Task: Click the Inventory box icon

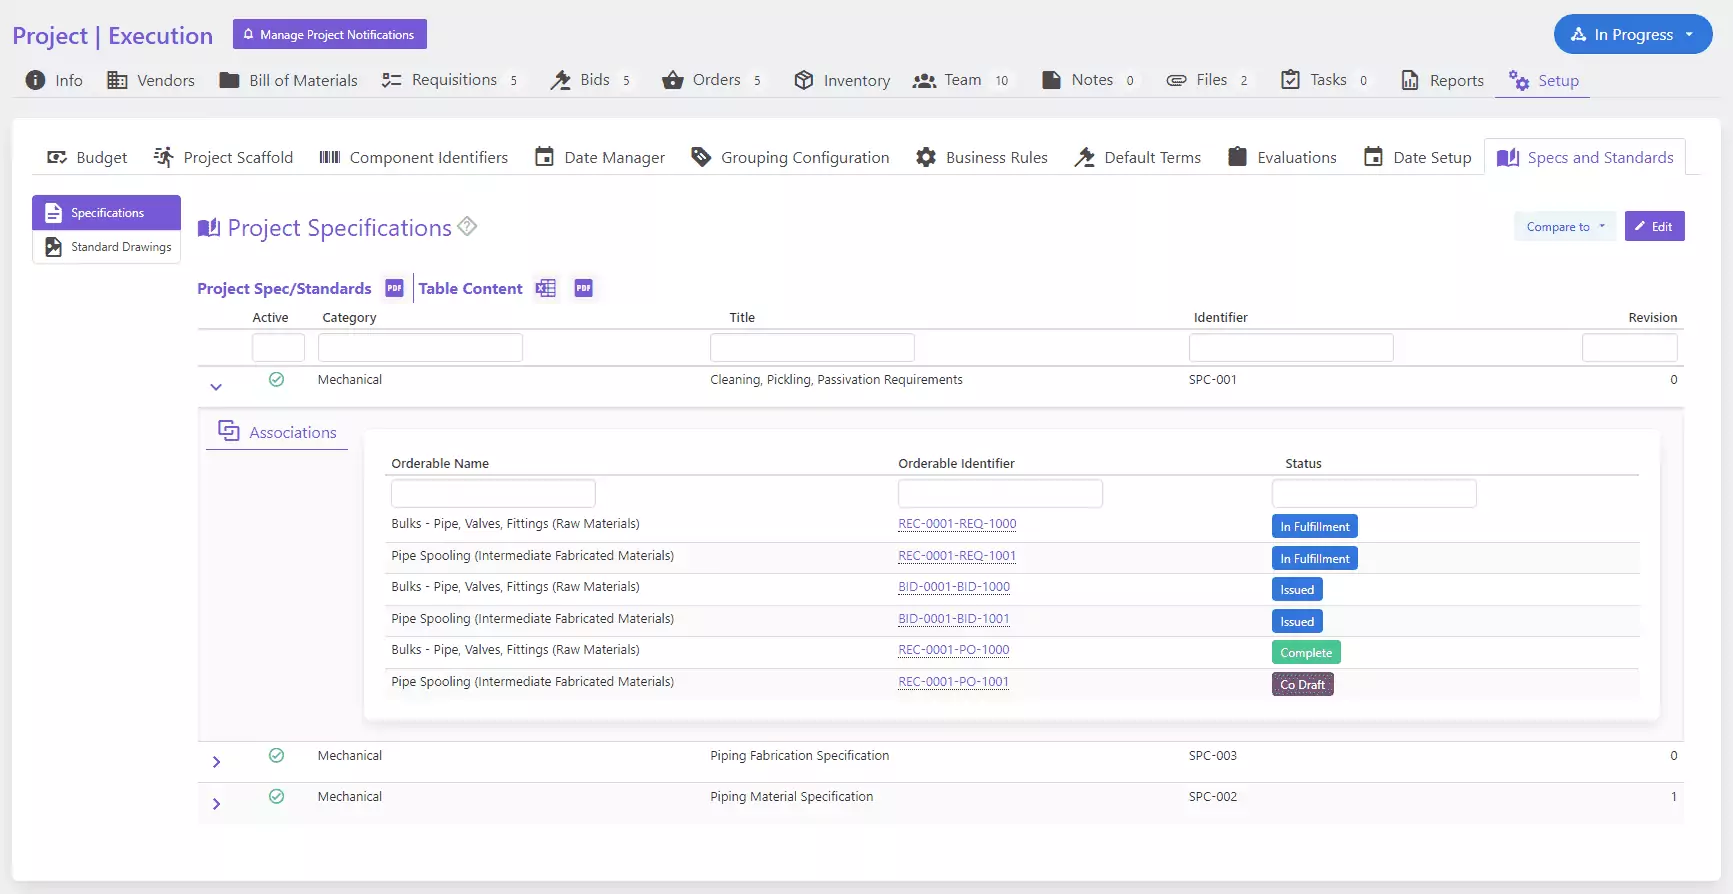Action: tap(804, 80)
